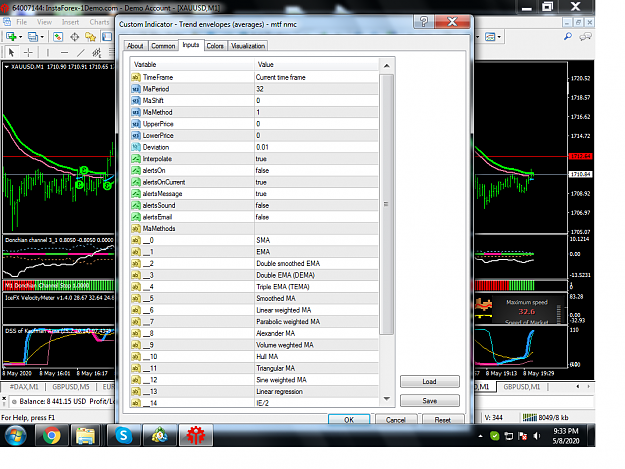Switch to the #DAX,M1 chart tab
The width and height of the screenshot is (625, 469).
tap(24, 387)
